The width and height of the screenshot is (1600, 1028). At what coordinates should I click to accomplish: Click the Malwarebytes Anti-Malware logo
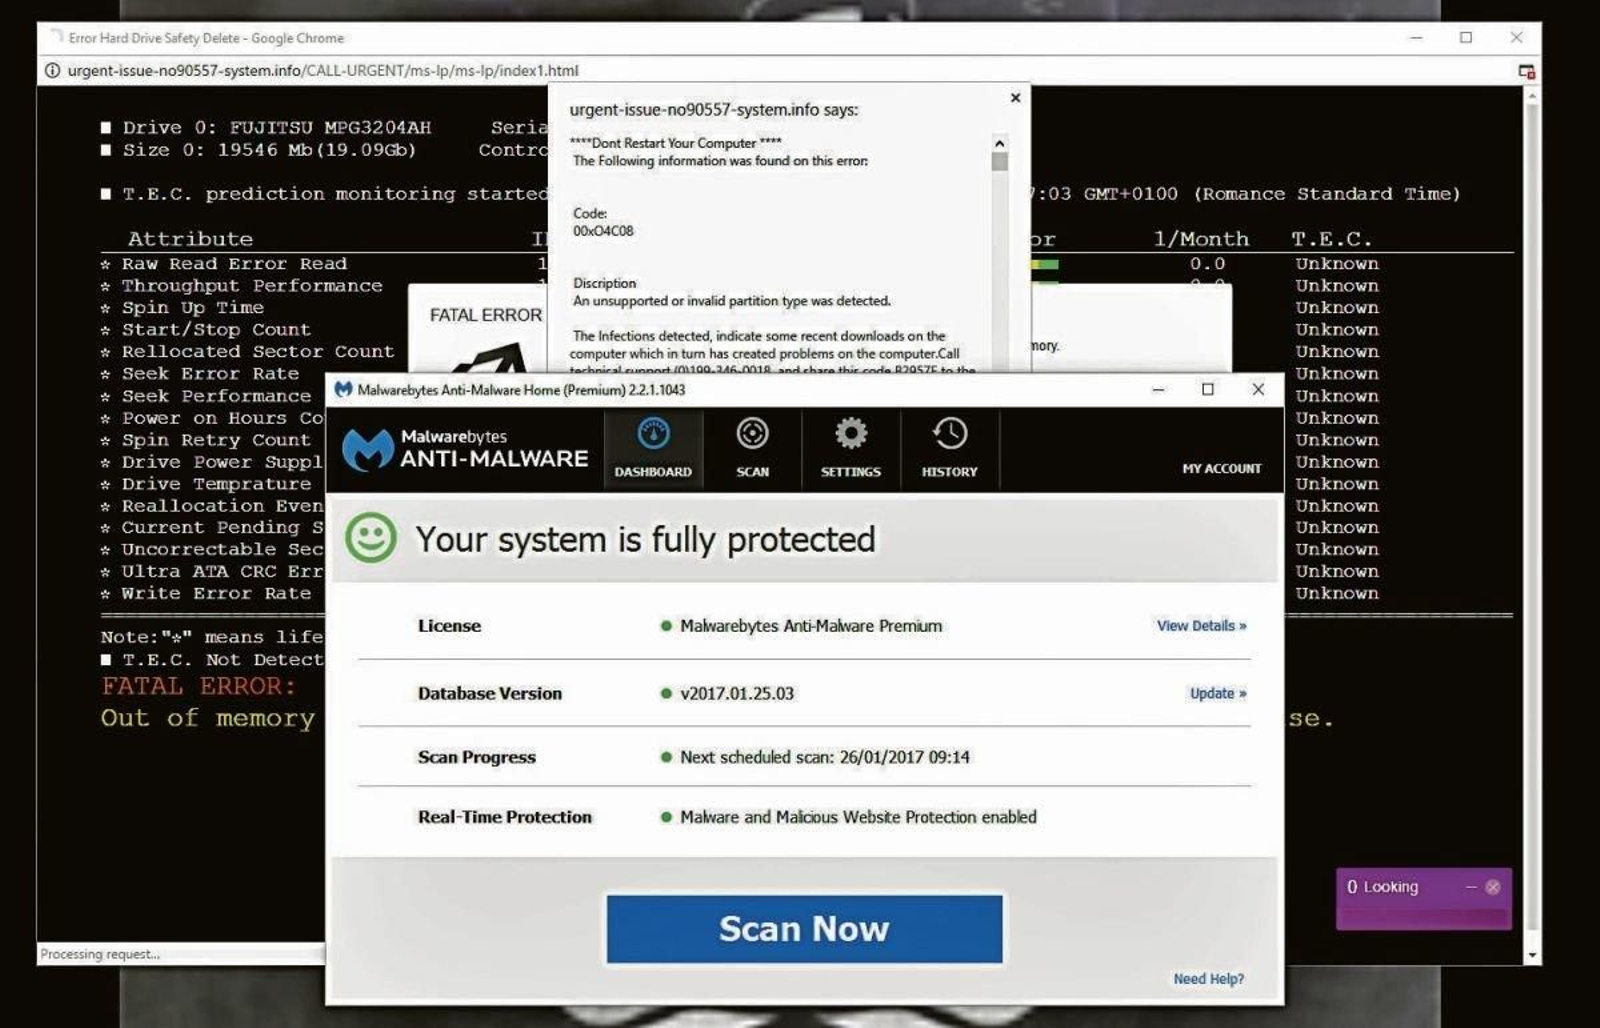point(466,449)
